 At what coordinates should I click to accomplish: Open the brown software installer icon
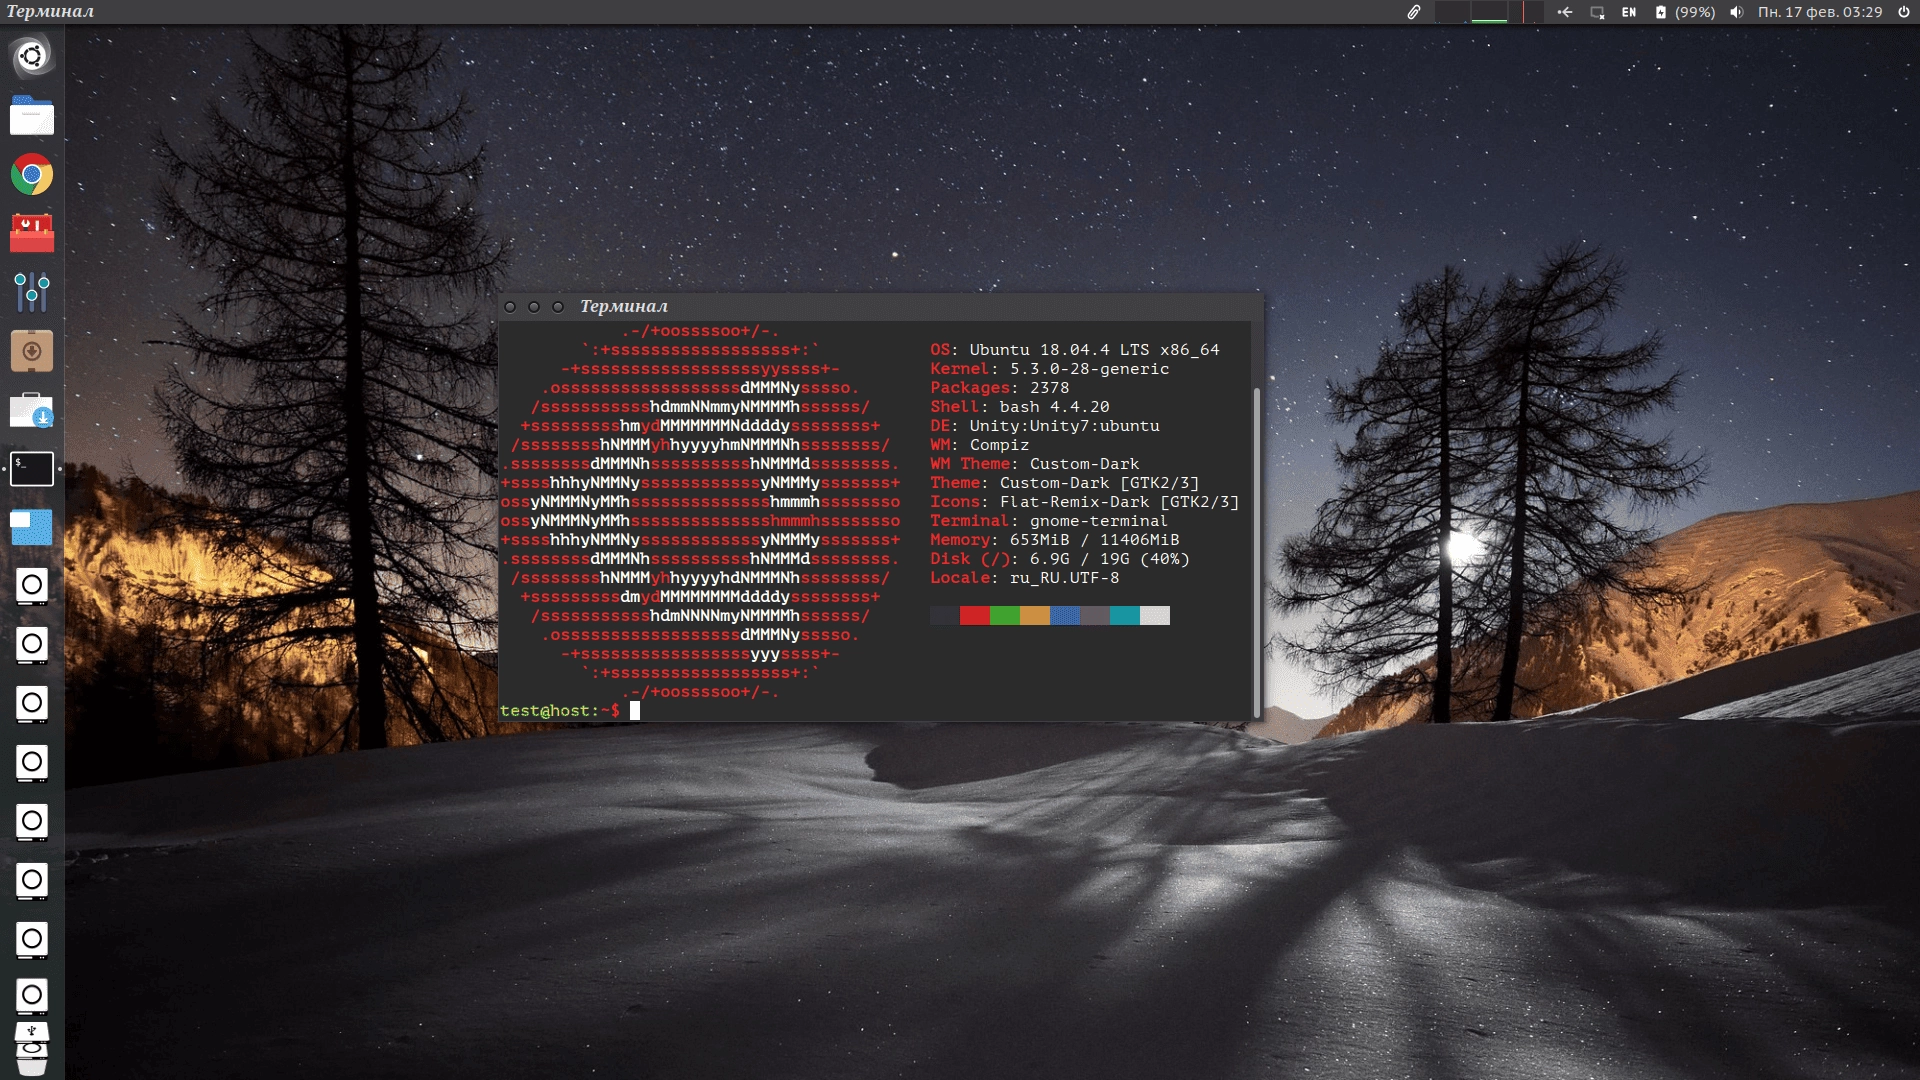pos(32,351)
